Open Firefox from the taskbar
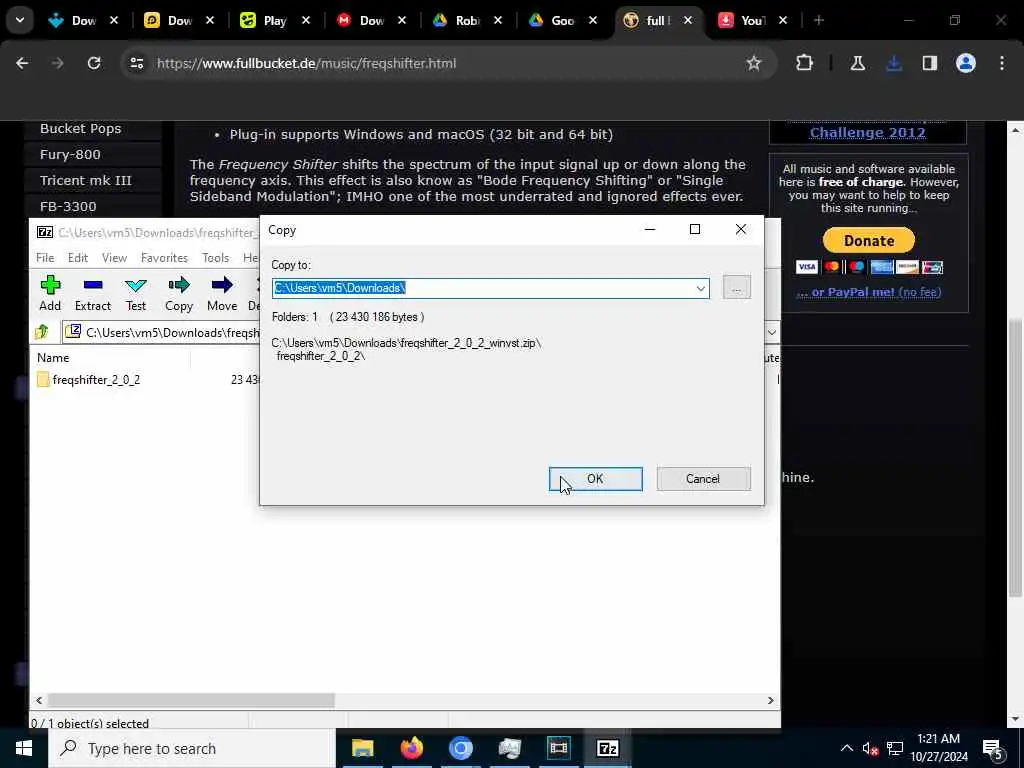 [411, 748]
